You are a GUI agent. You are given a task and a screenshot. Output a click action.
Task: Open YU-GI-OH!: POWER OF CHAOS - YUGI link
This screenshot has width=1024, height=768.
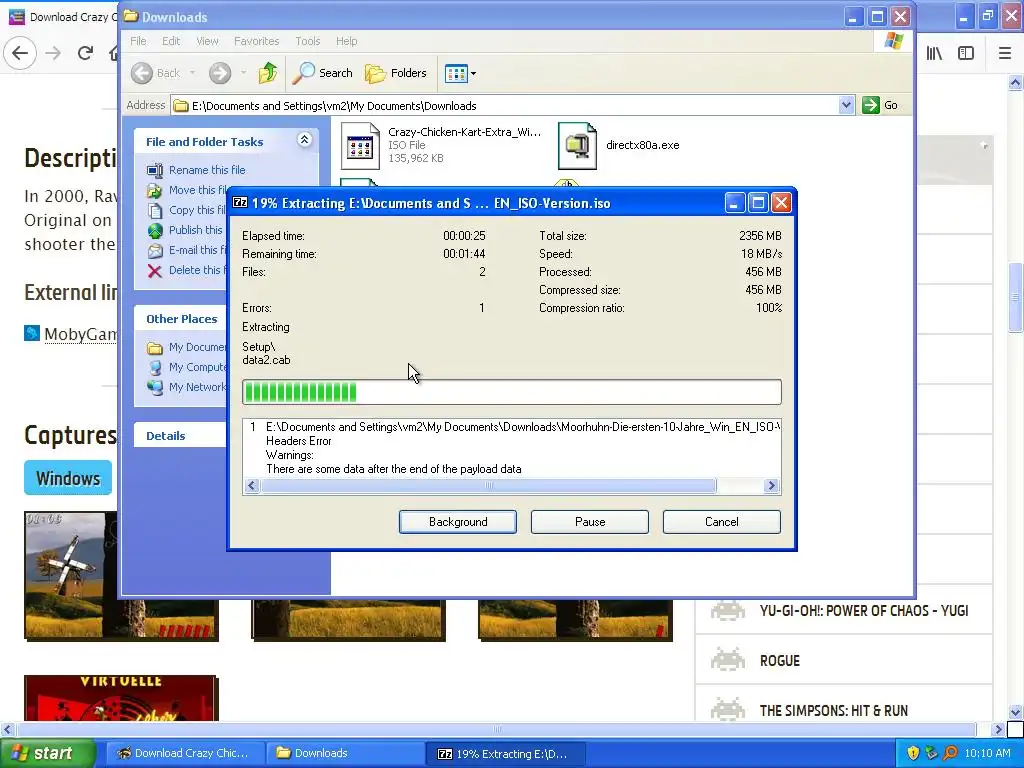(x=864, y=611)
